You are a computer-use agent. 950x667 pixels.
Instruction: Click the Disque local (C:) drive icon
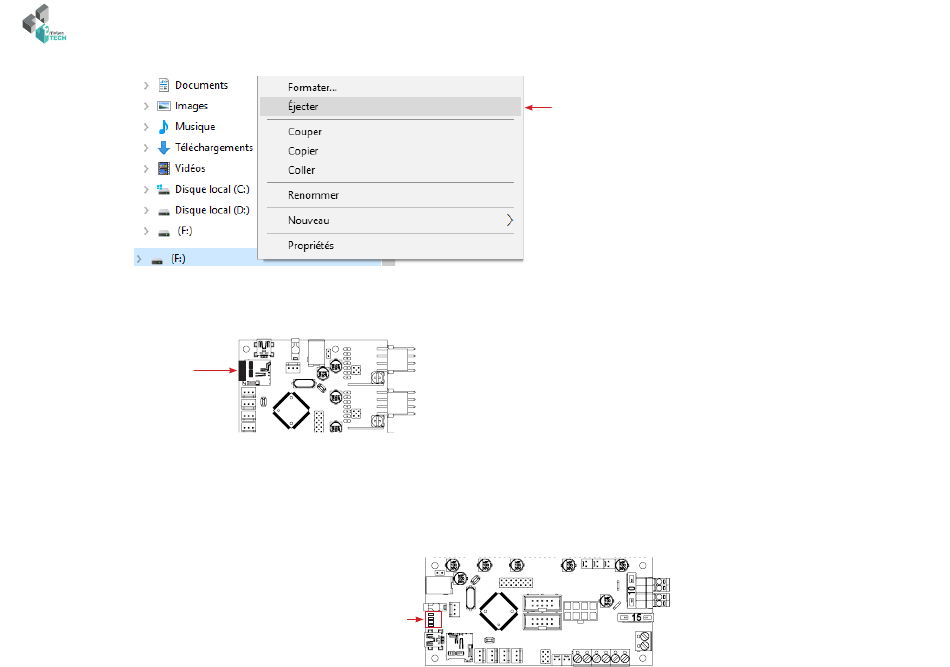[164, 190]
